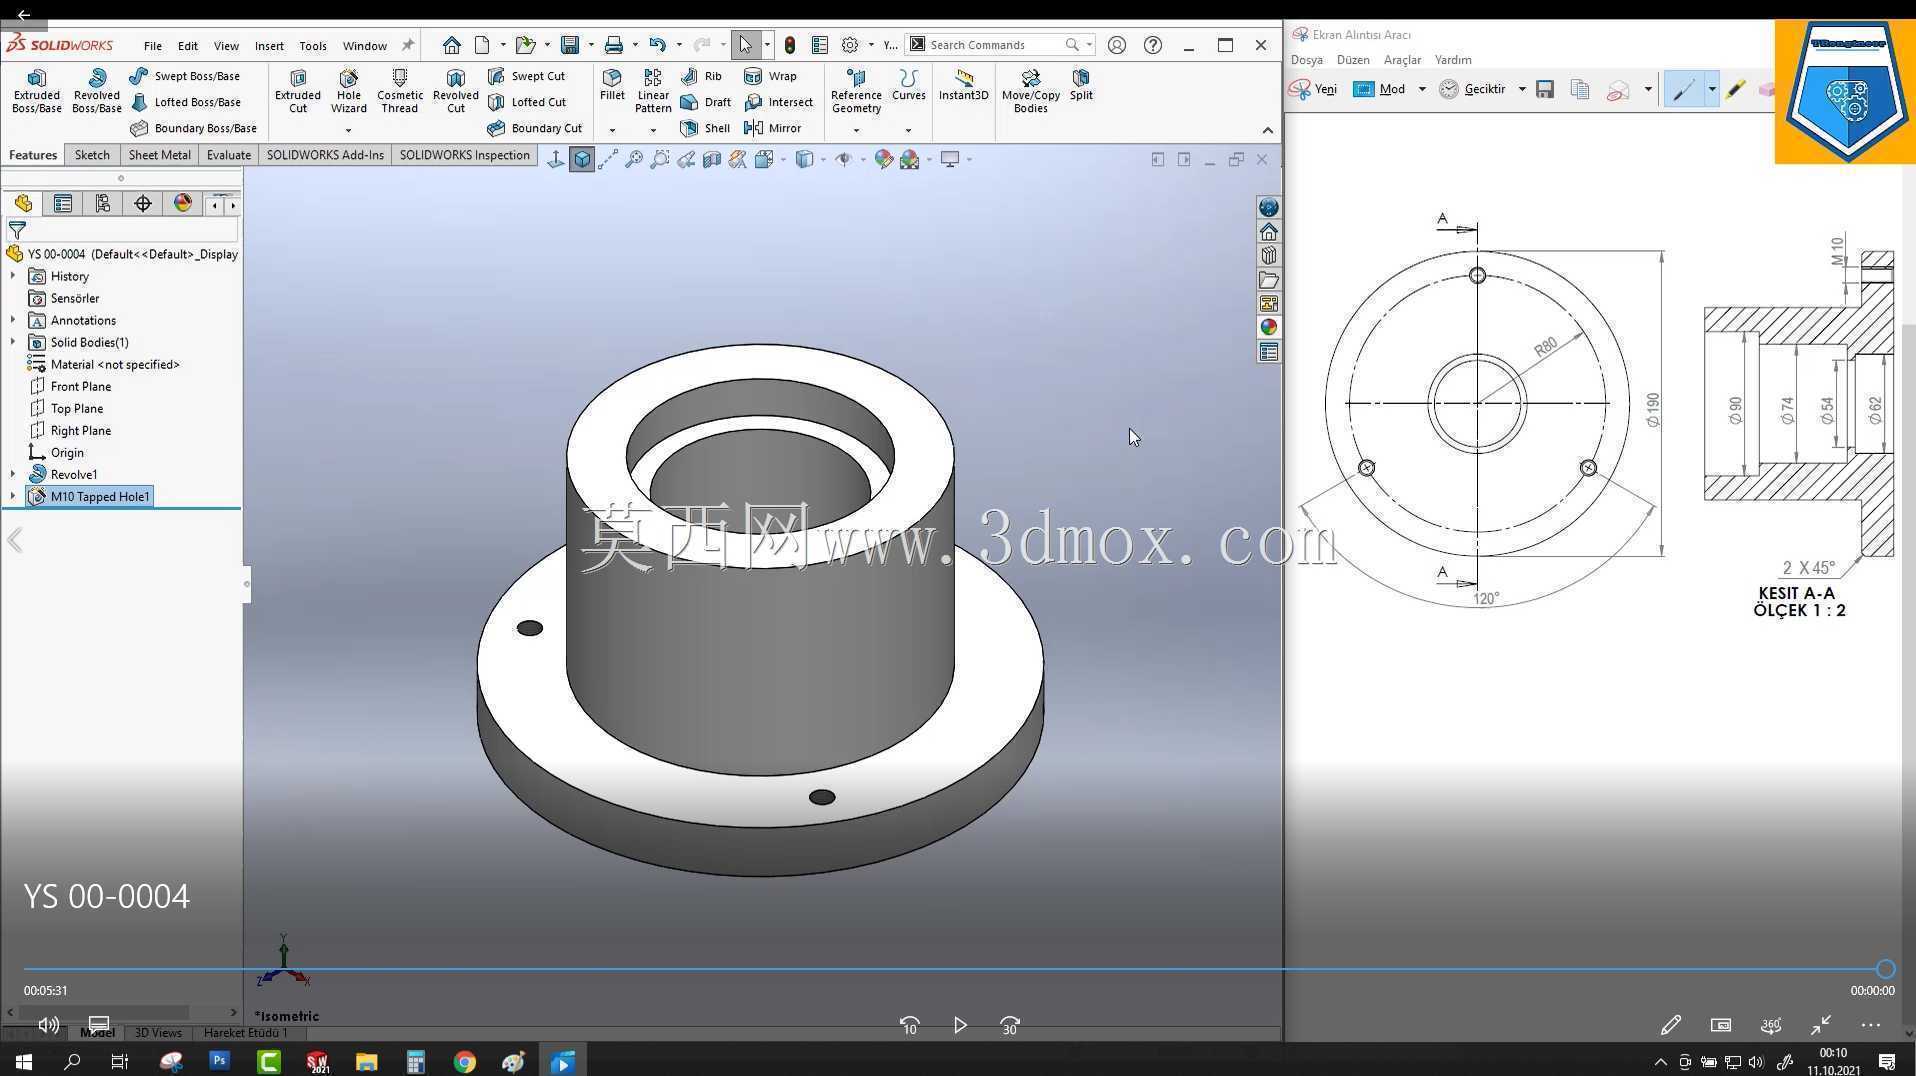
Task: Expand the Solid Bodies(1) node
Action: coord(13,342)
